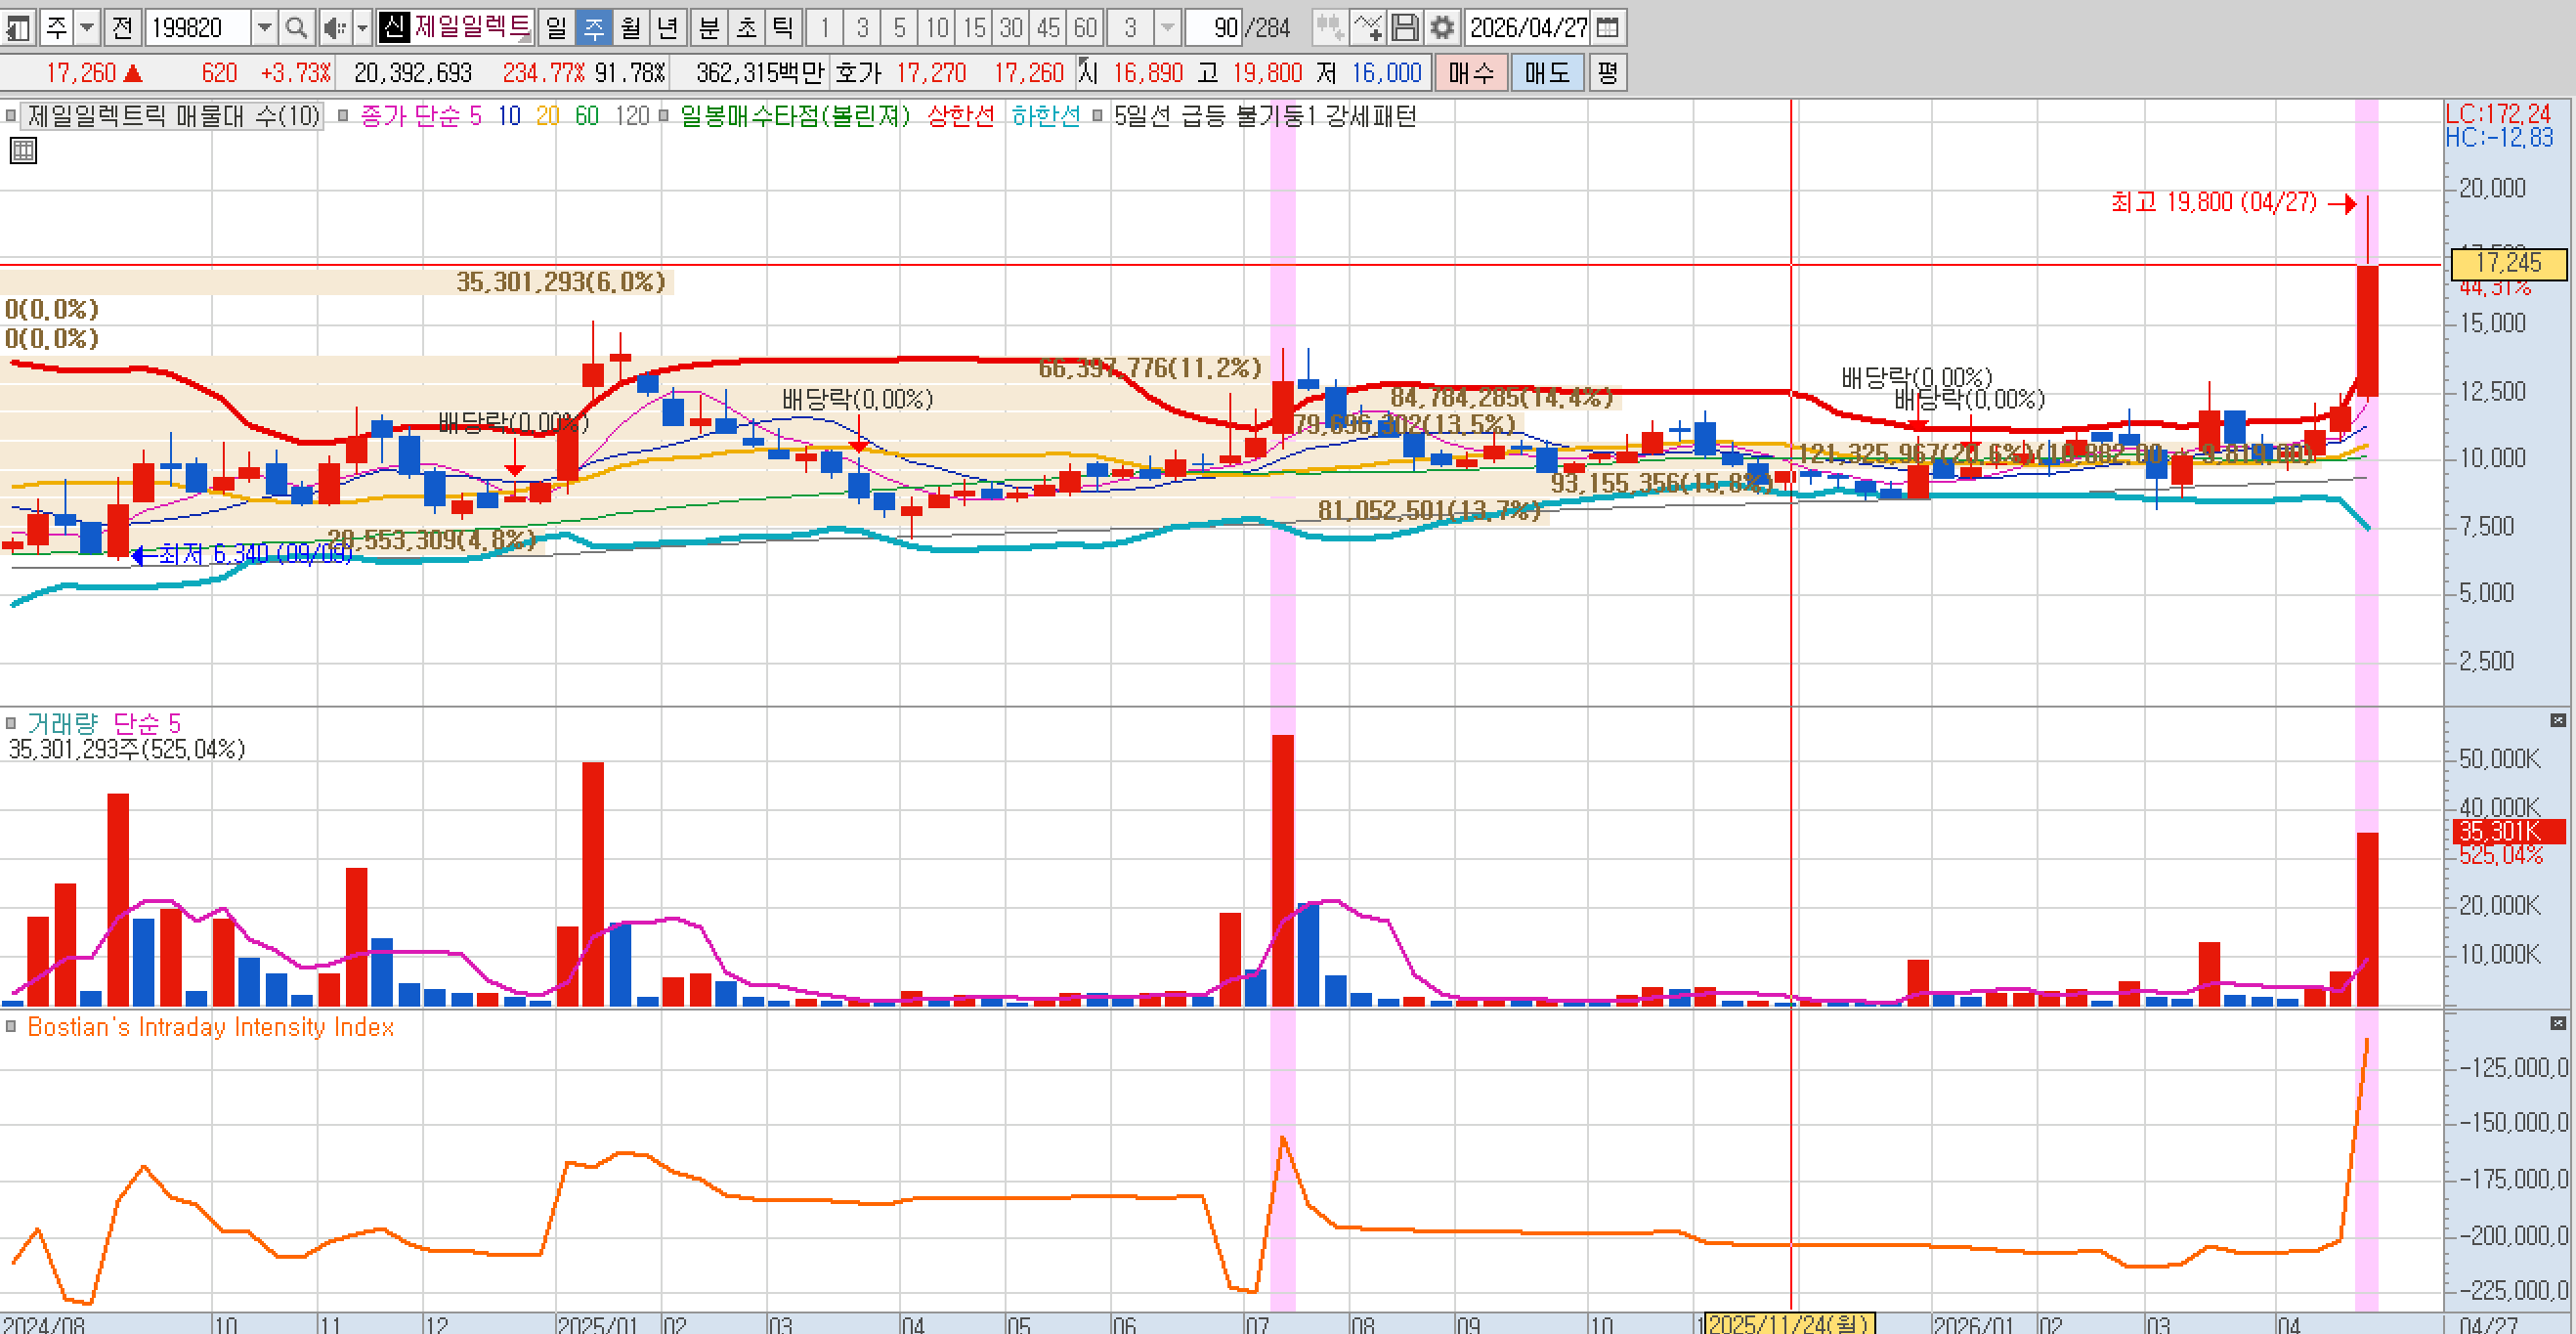Click the 35,301,293주(525.04%) volume readout
Screen dimensions: 2576x1334
point(127,749)
